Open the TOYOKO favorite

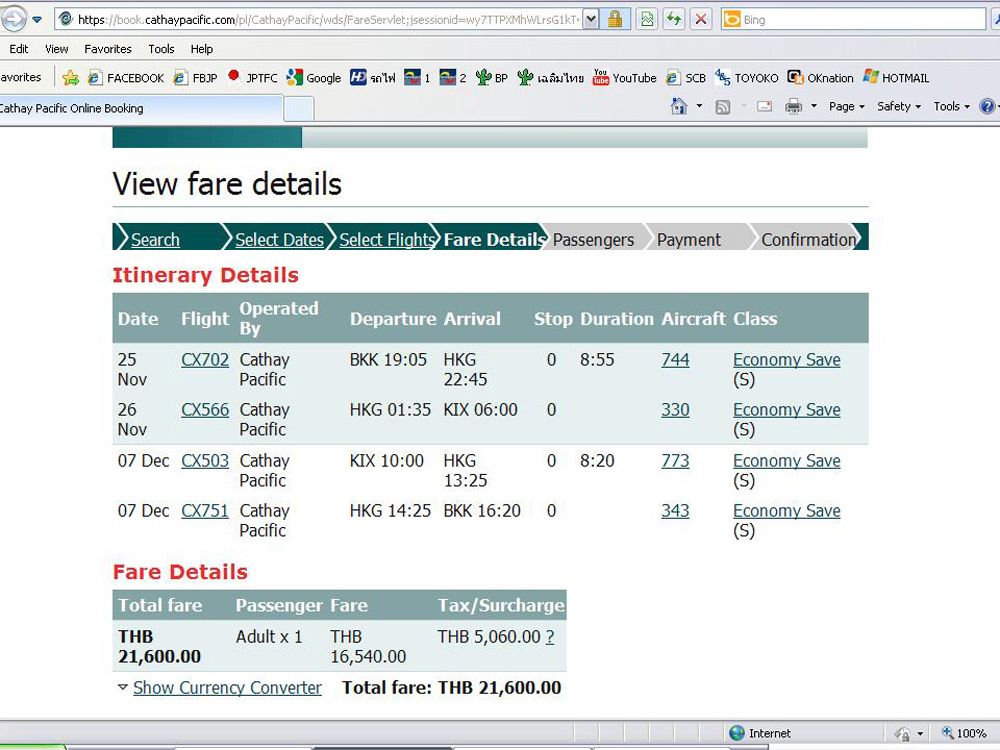point(747,78)
